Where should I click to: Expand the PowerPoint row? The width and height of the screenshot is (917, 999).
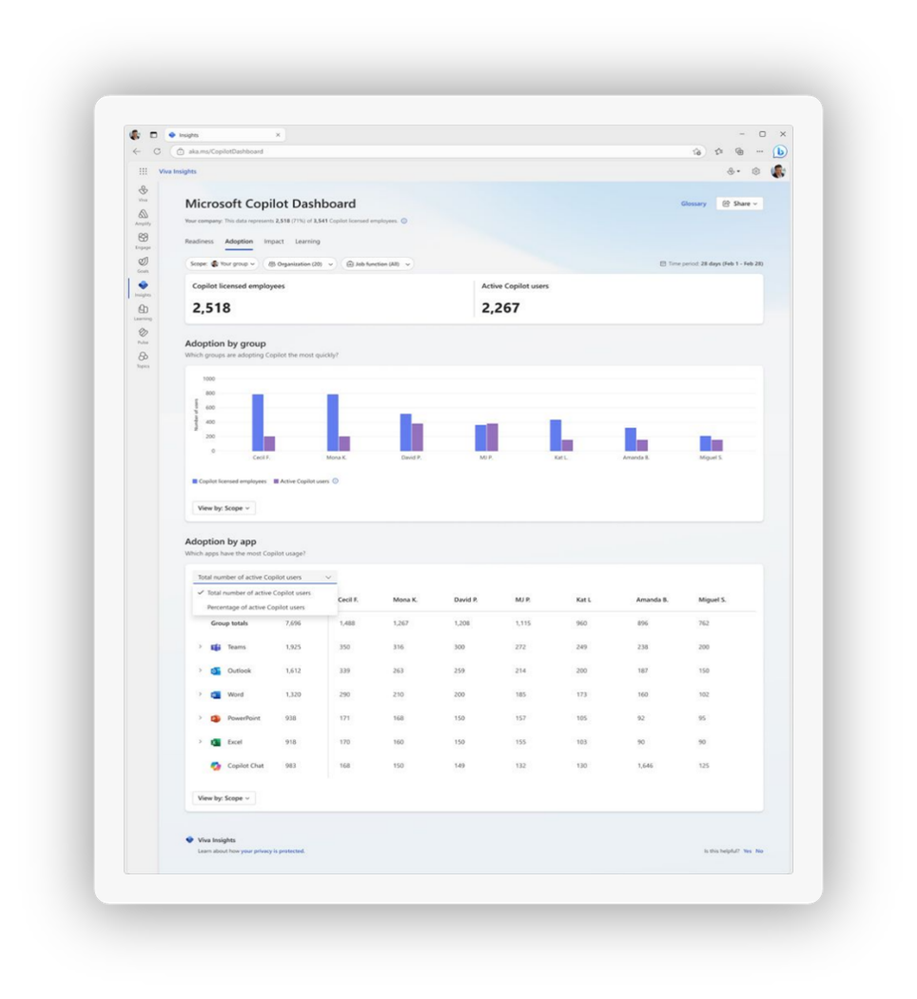click(200, 718)
